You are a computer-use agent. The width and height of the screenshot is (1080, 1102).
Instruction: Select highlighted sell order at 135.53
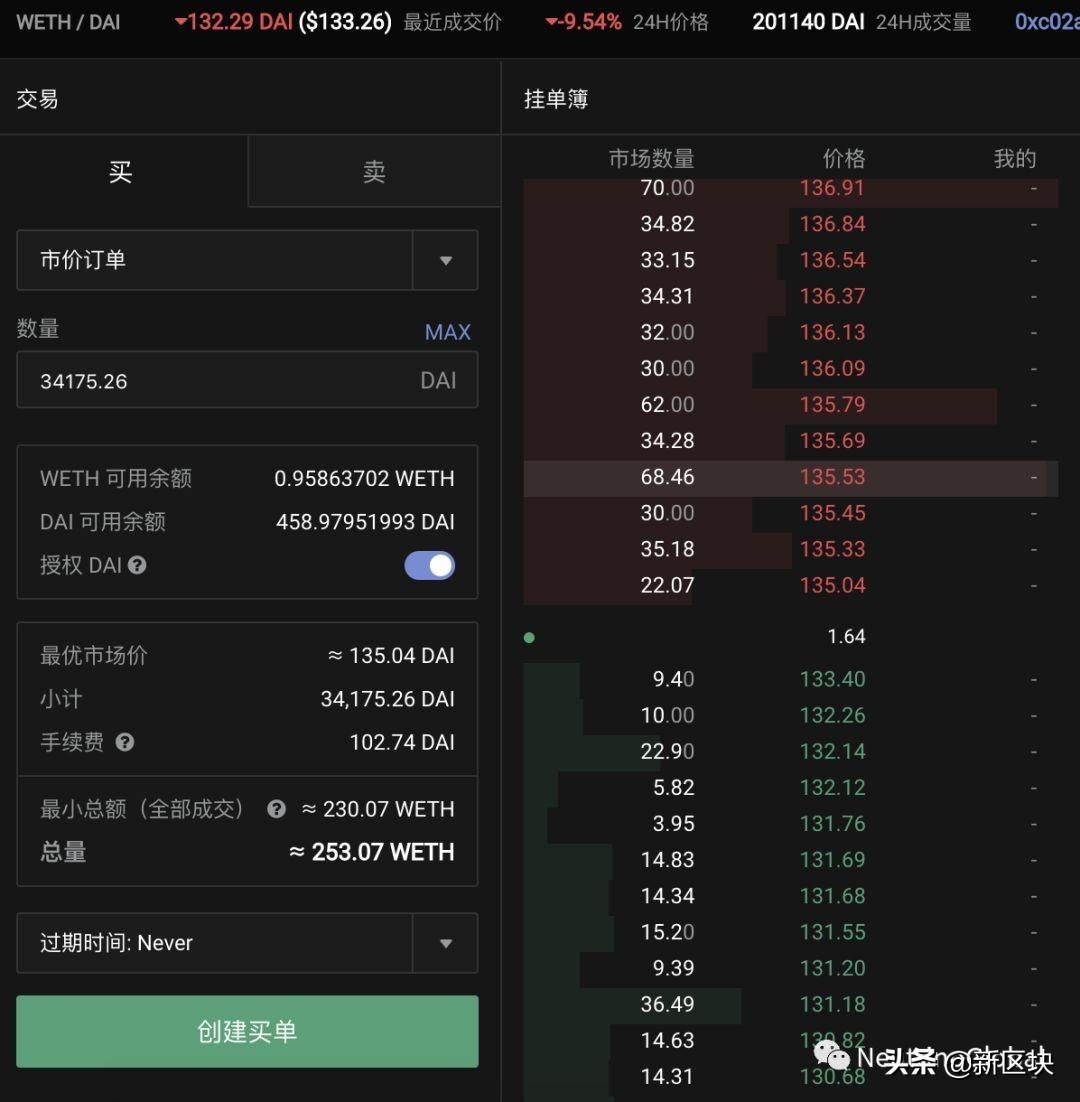pyautogui.click(x=791, y=477)
